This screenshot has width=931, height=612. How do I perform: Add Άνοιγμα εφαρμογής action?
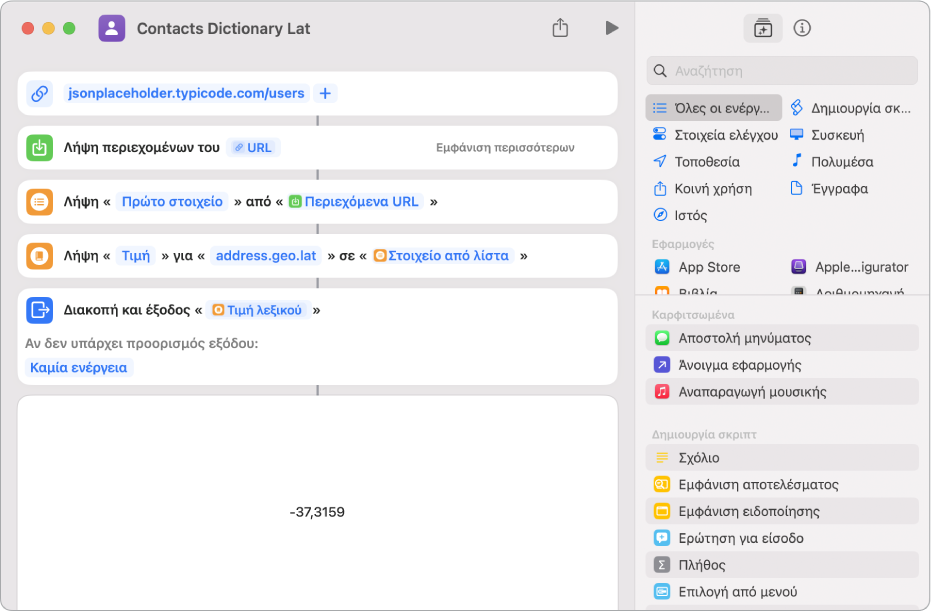point(782,365)
